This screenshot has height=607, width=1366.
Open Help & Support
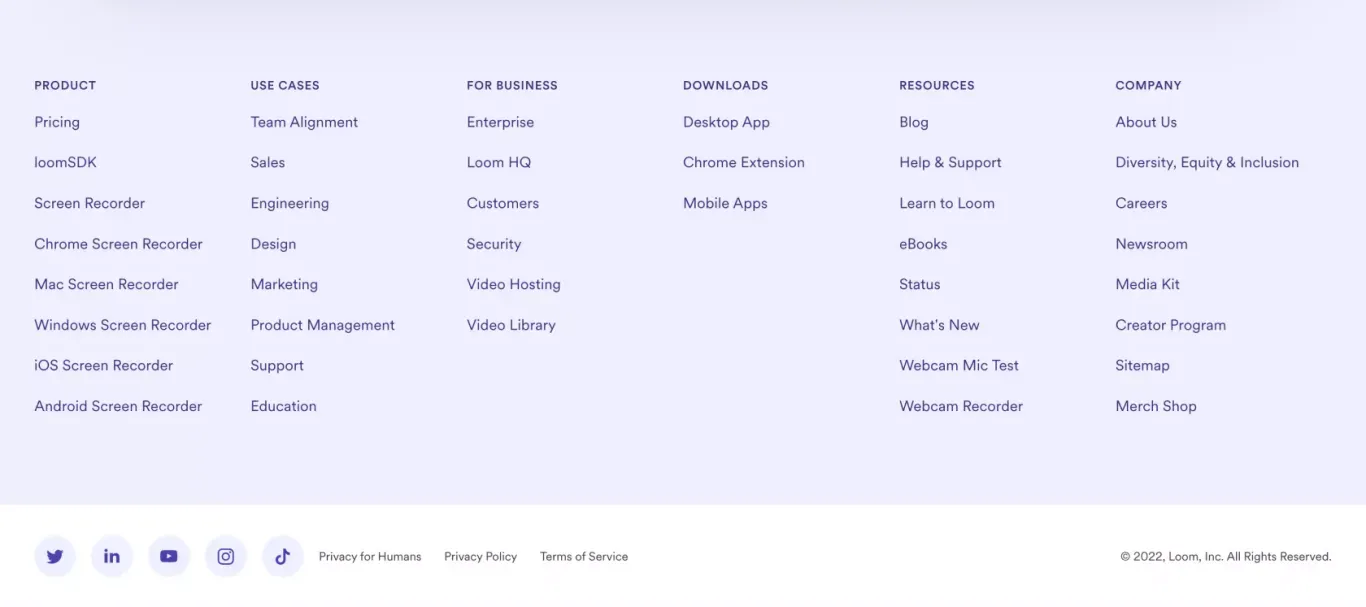click(950, 162)
